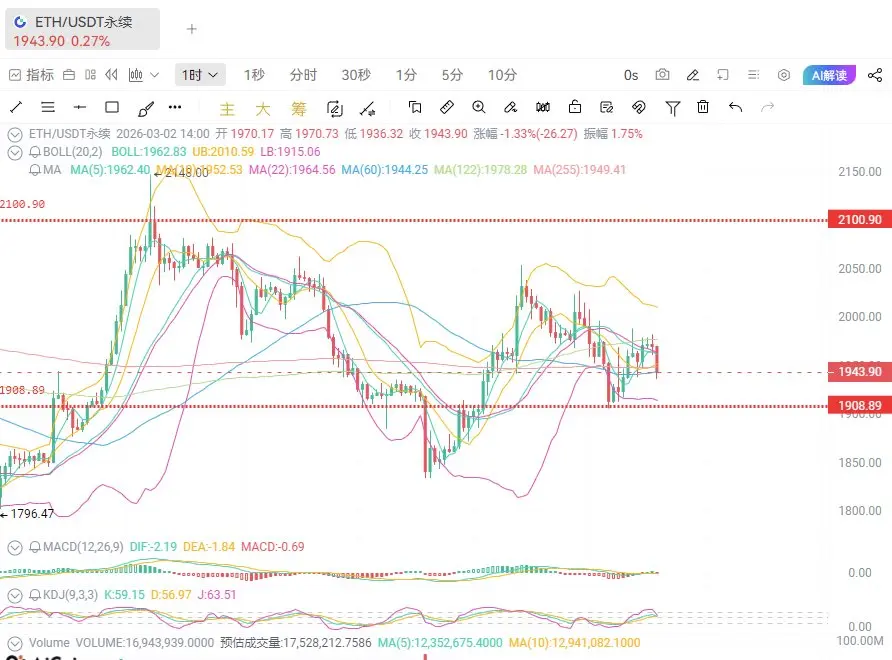Click the redo arrow
This screenshot has width=892, height=660.
click(767, 107)
